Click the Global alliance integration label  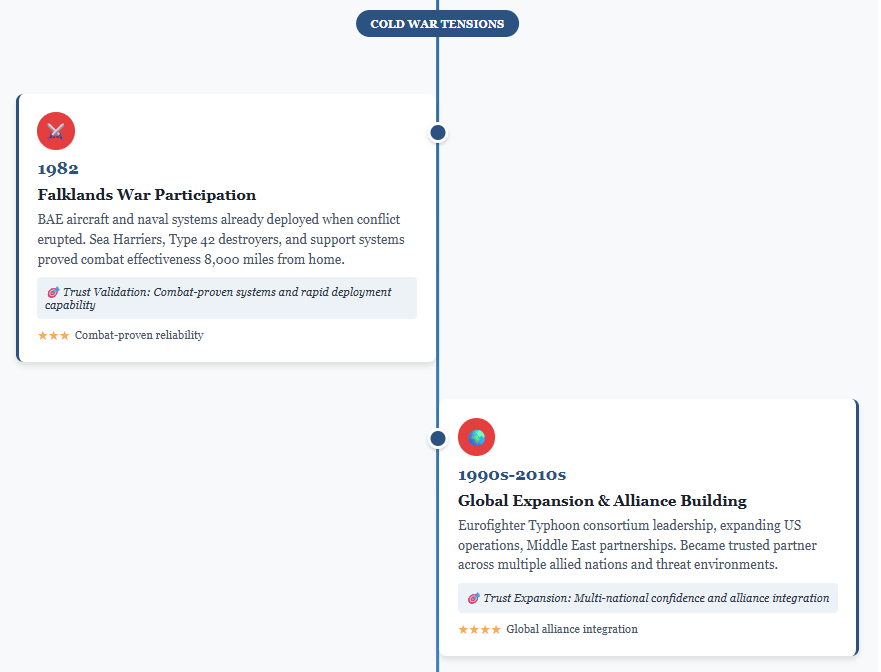pyautogui.click(x=572, y=629)
